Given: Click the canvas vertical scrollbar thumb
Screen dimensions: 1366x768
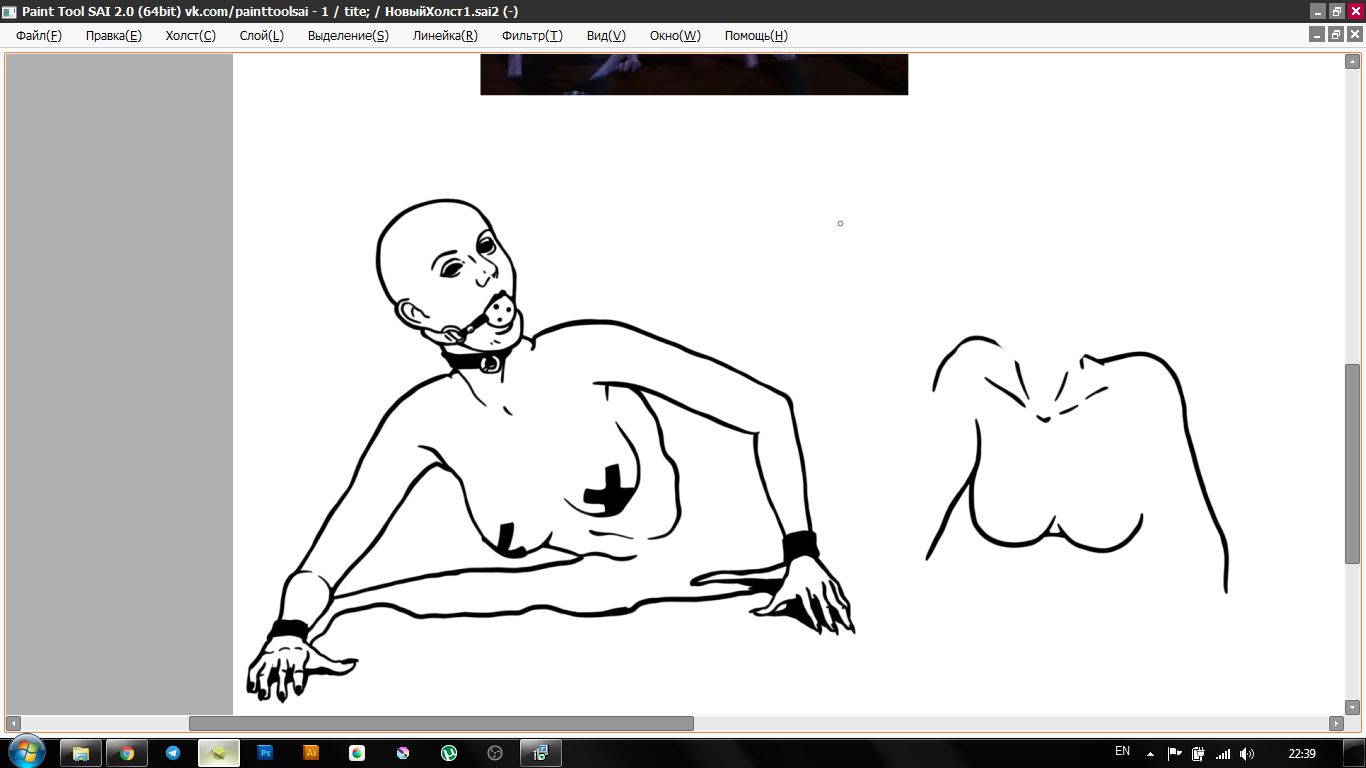Looking at the screenshot, I should click(1352, 463).
